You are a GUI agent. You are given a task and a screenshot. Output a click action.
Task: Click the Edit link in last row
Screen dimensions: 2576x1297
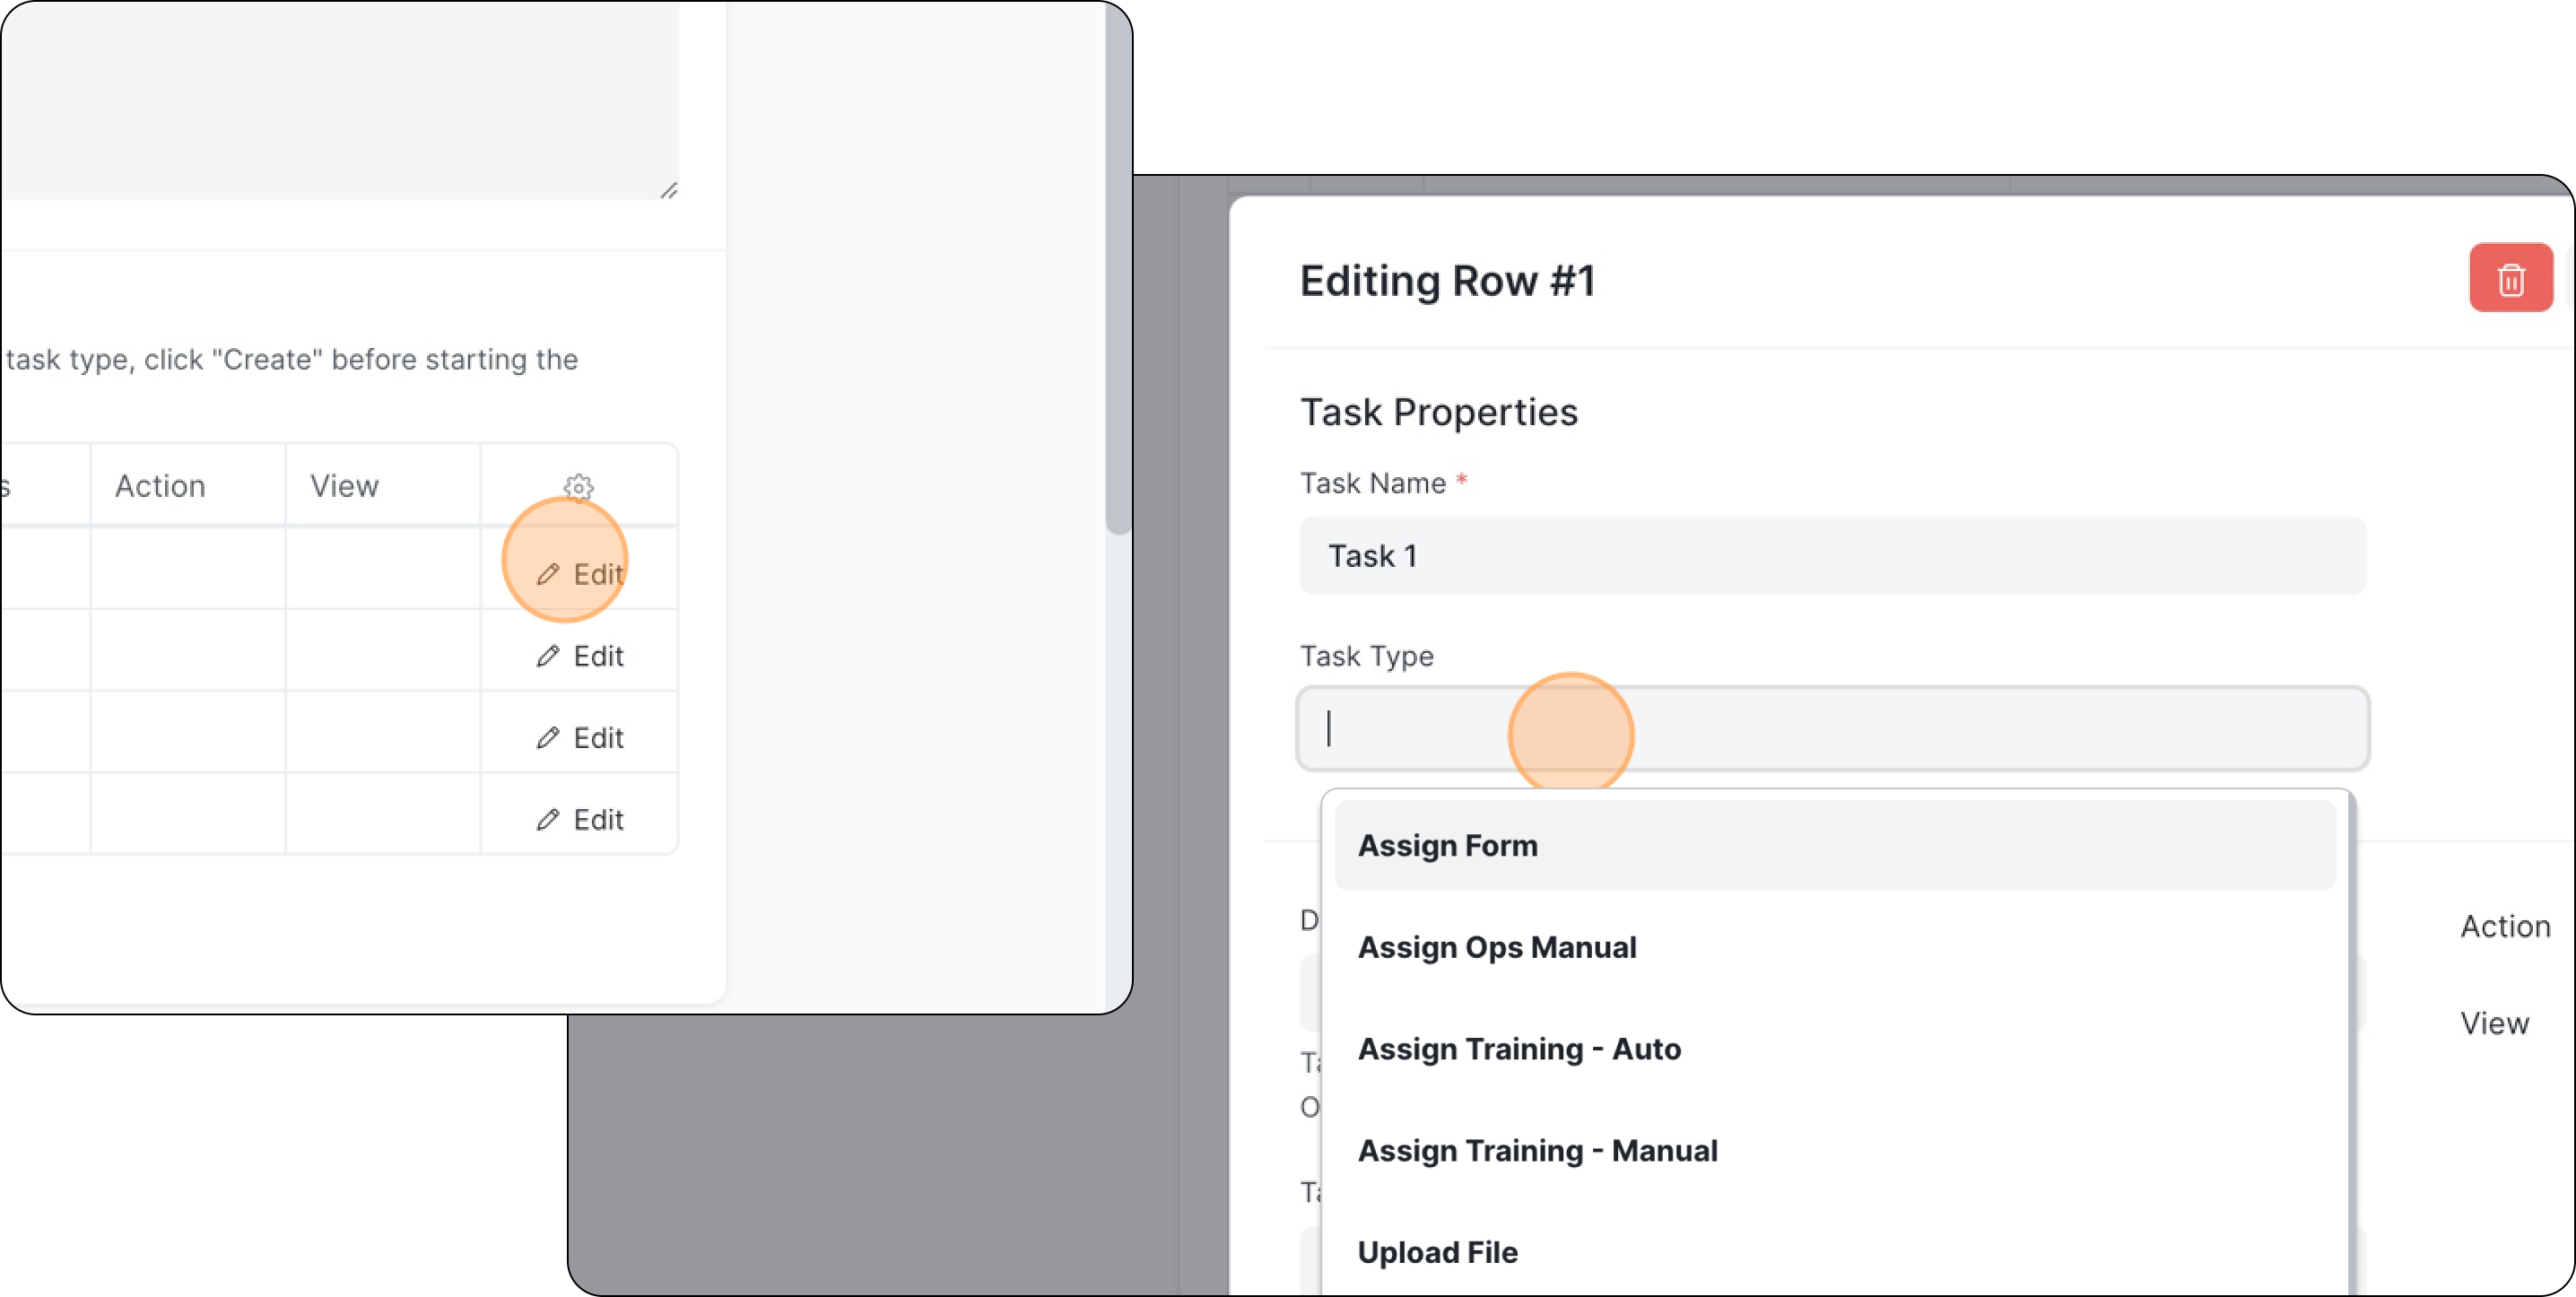[x=598, y=820]
